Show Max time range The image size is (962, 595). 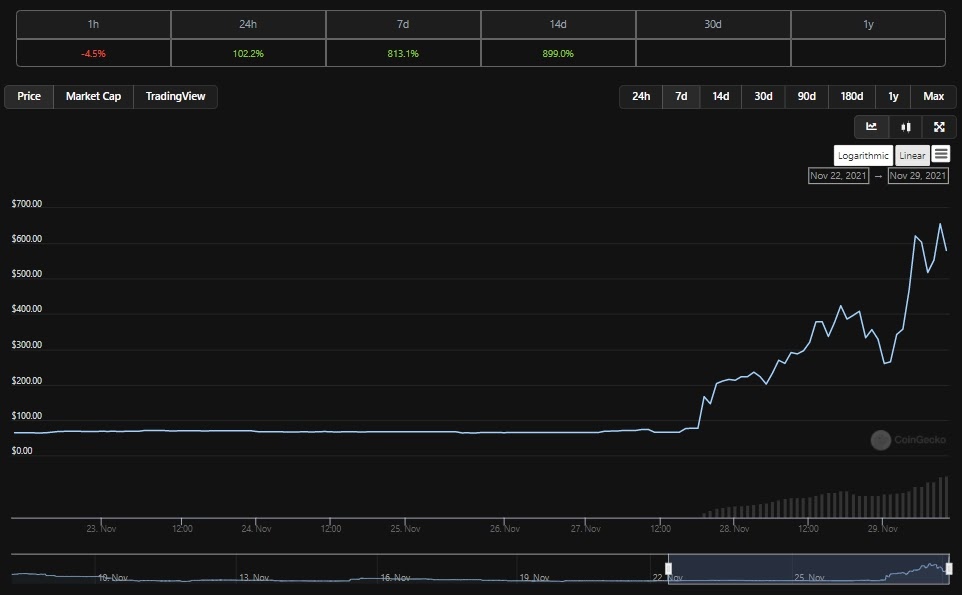coord(933,97)
